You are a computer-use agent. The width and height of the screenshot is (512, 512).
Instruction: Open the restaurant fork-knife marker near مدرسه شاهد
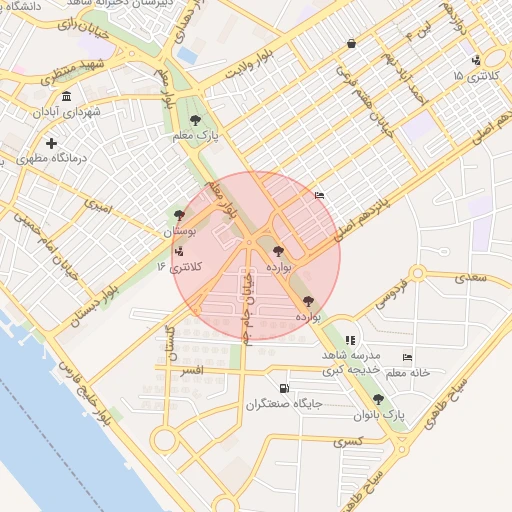click(x=350, y=340)
